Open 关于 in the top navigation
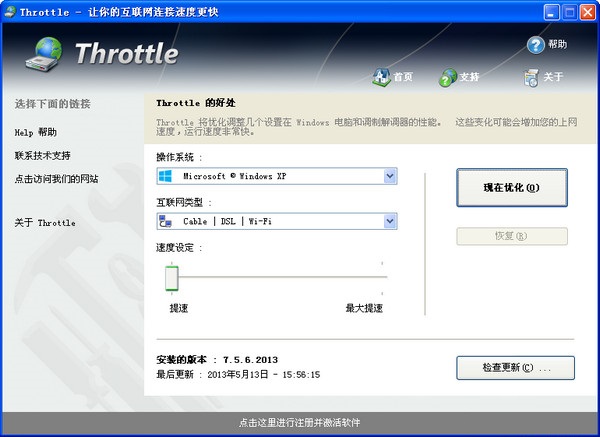Screen dimensions: 600x437 553,77
